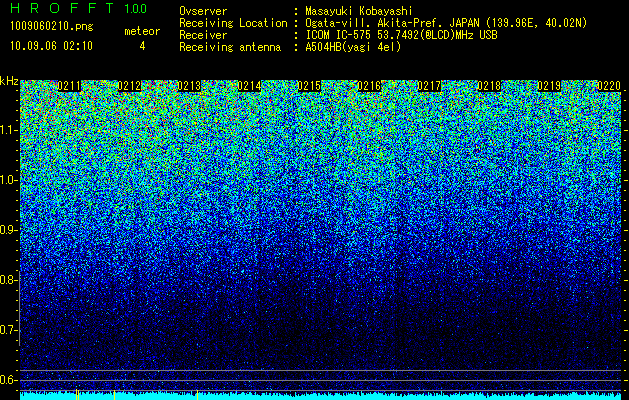
Task: Click the 0216 time marker
Action: tap(369, 86)
